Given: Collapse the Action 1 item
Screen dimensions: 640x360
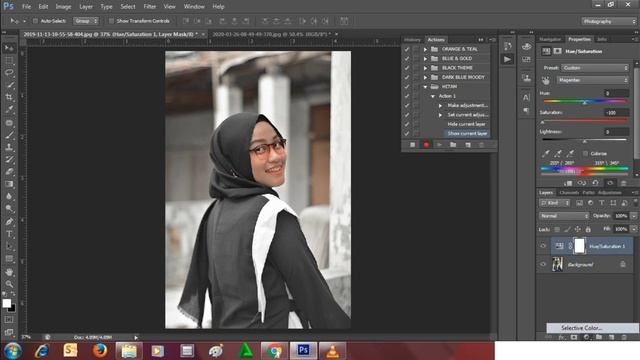Looking at the screenshot, I should [433, 96].
